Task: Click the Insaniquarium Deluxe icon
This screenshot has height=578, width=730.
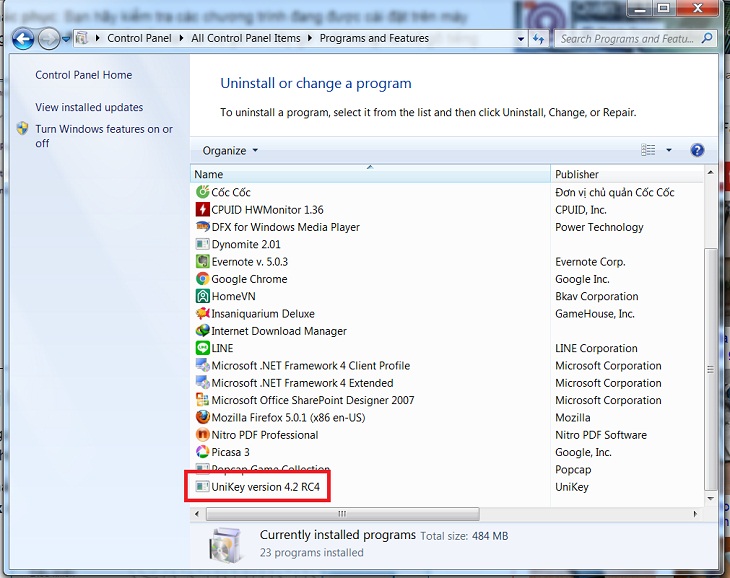Action: tap(202, 313)
